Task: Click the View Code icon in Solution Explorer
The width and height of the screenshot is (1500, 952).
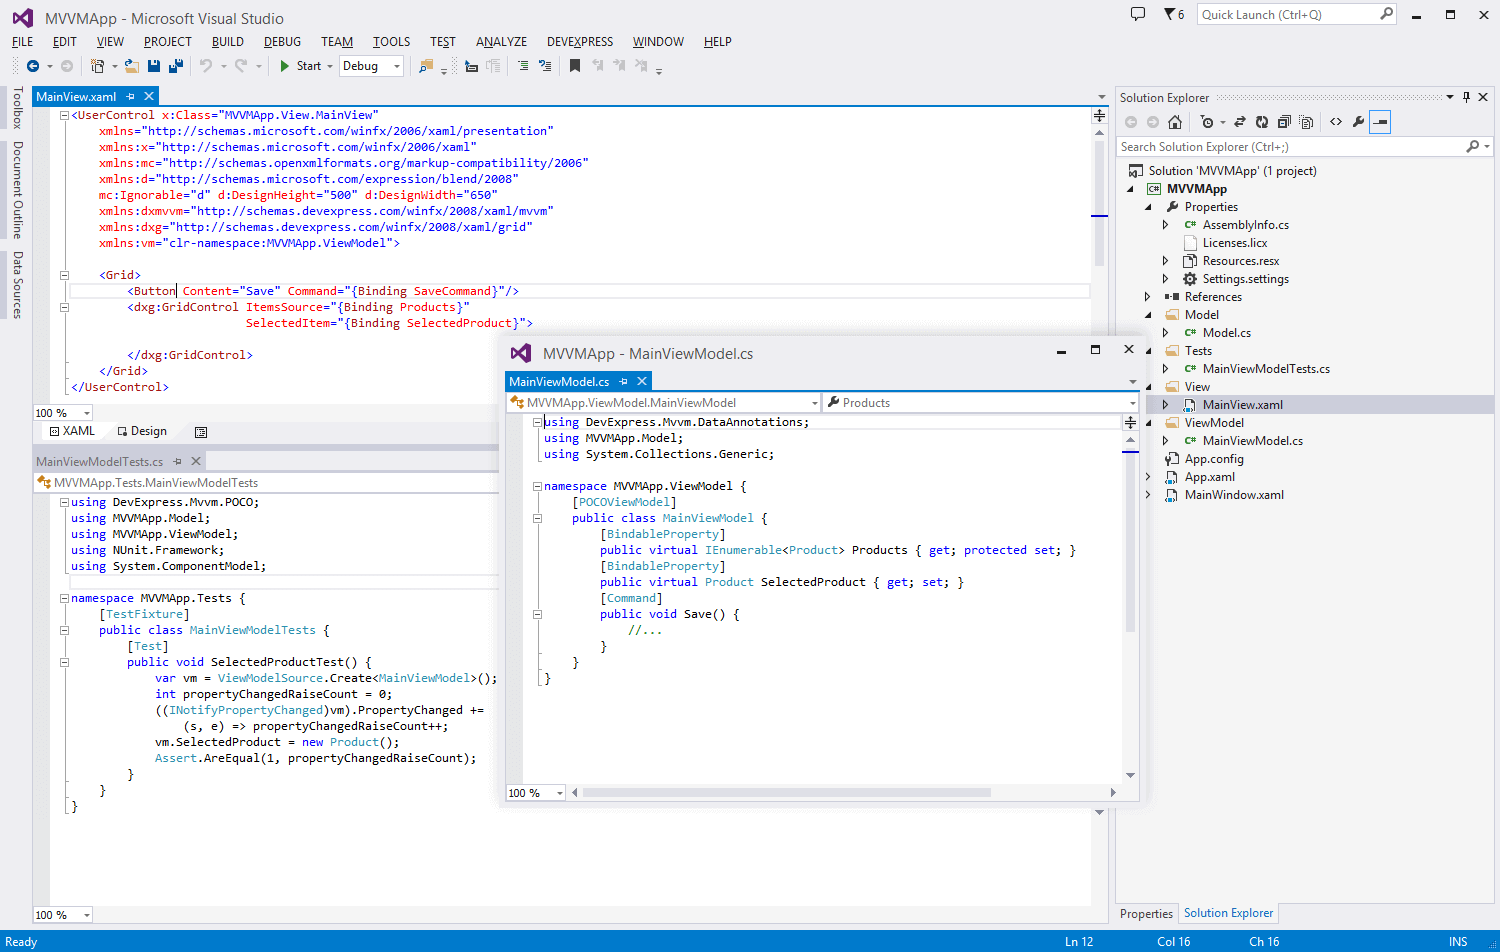Action: (x=1336, y=122)
